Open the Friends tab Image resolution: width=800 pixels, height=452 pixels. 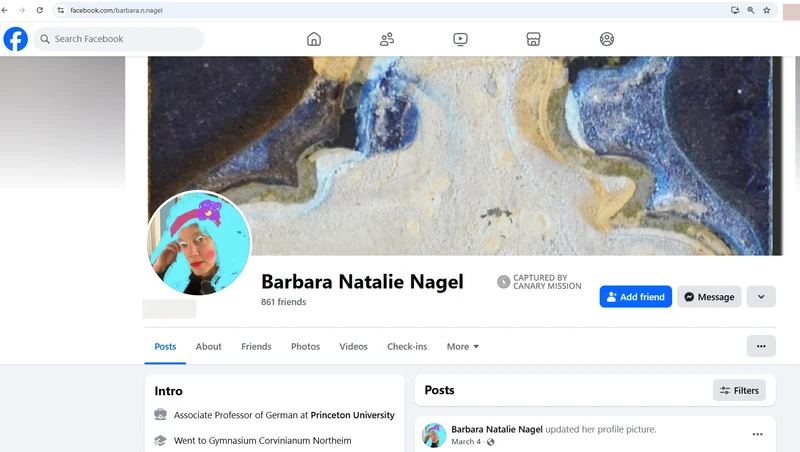click(x=256, y=346)
